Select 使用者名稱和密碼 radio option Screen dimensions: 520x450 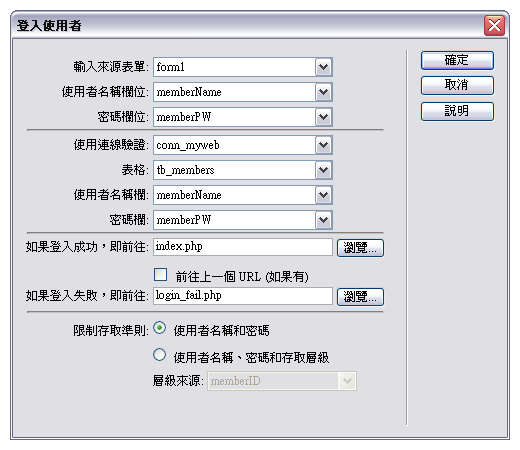click(159, 328)
